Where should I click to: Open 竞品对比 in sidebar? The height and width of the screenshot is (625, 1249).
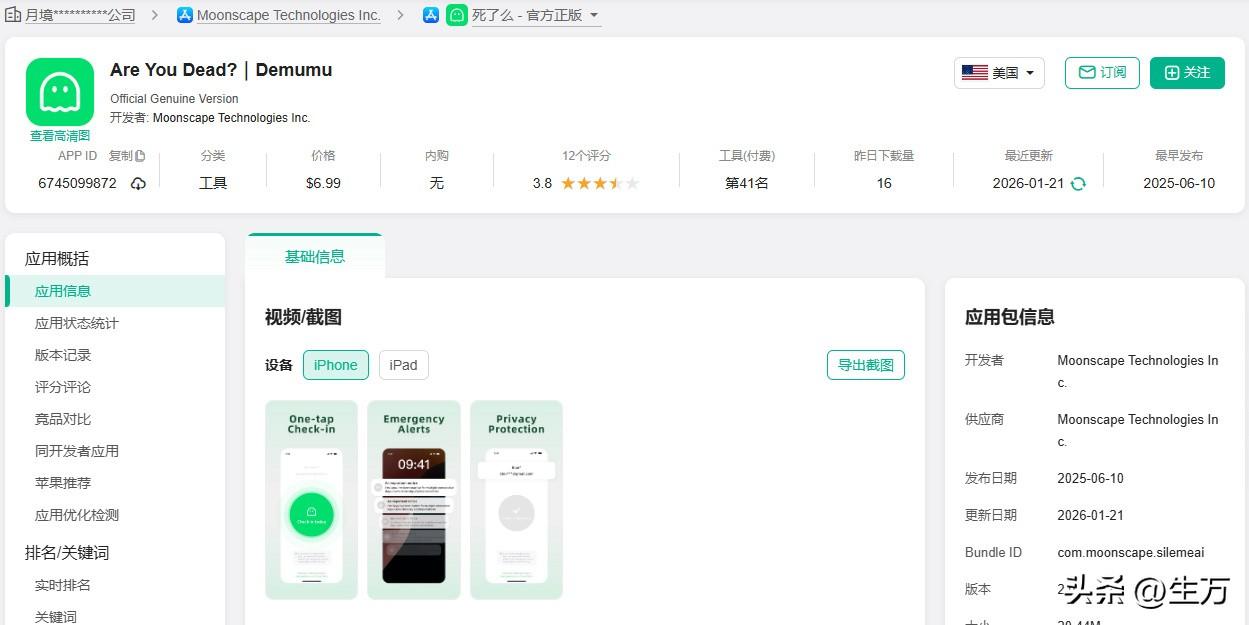point(63,419)
